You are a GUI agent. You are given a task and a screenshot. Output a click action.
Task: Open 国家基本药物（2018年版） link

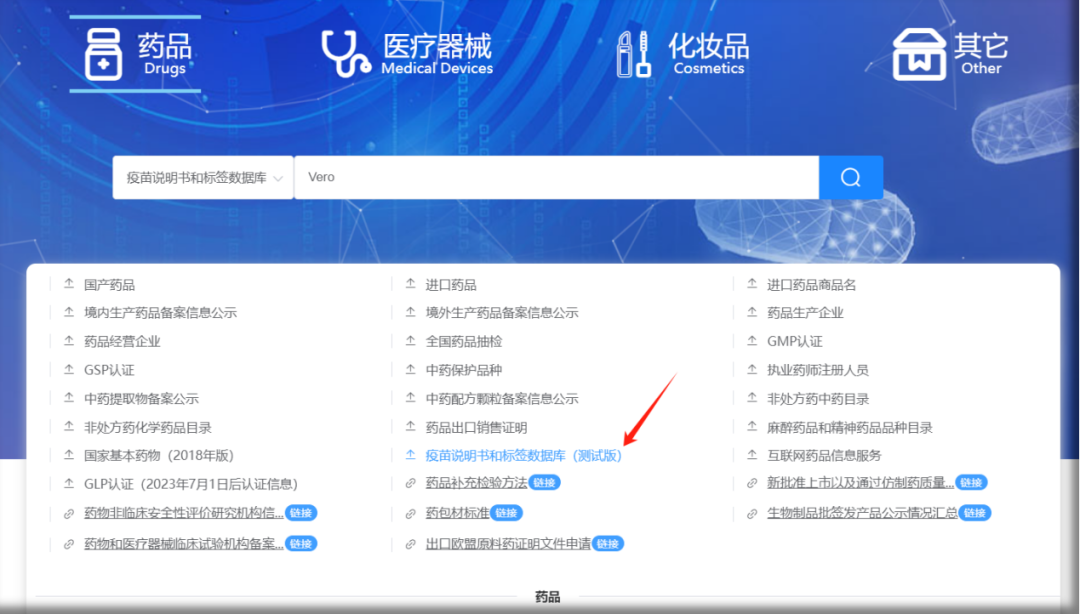coord(159,456)
